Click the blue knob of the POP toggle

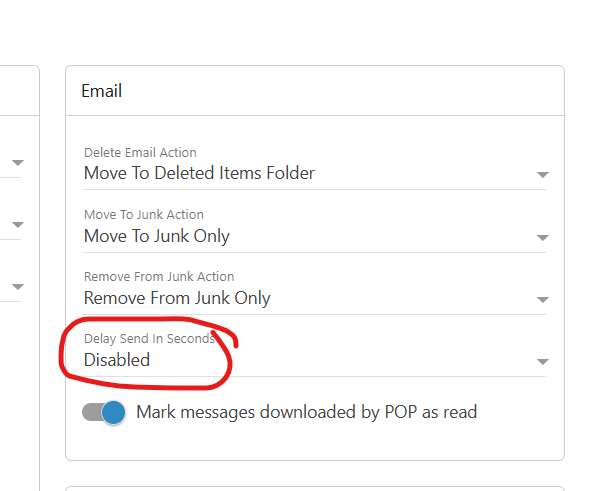[113, 413]
